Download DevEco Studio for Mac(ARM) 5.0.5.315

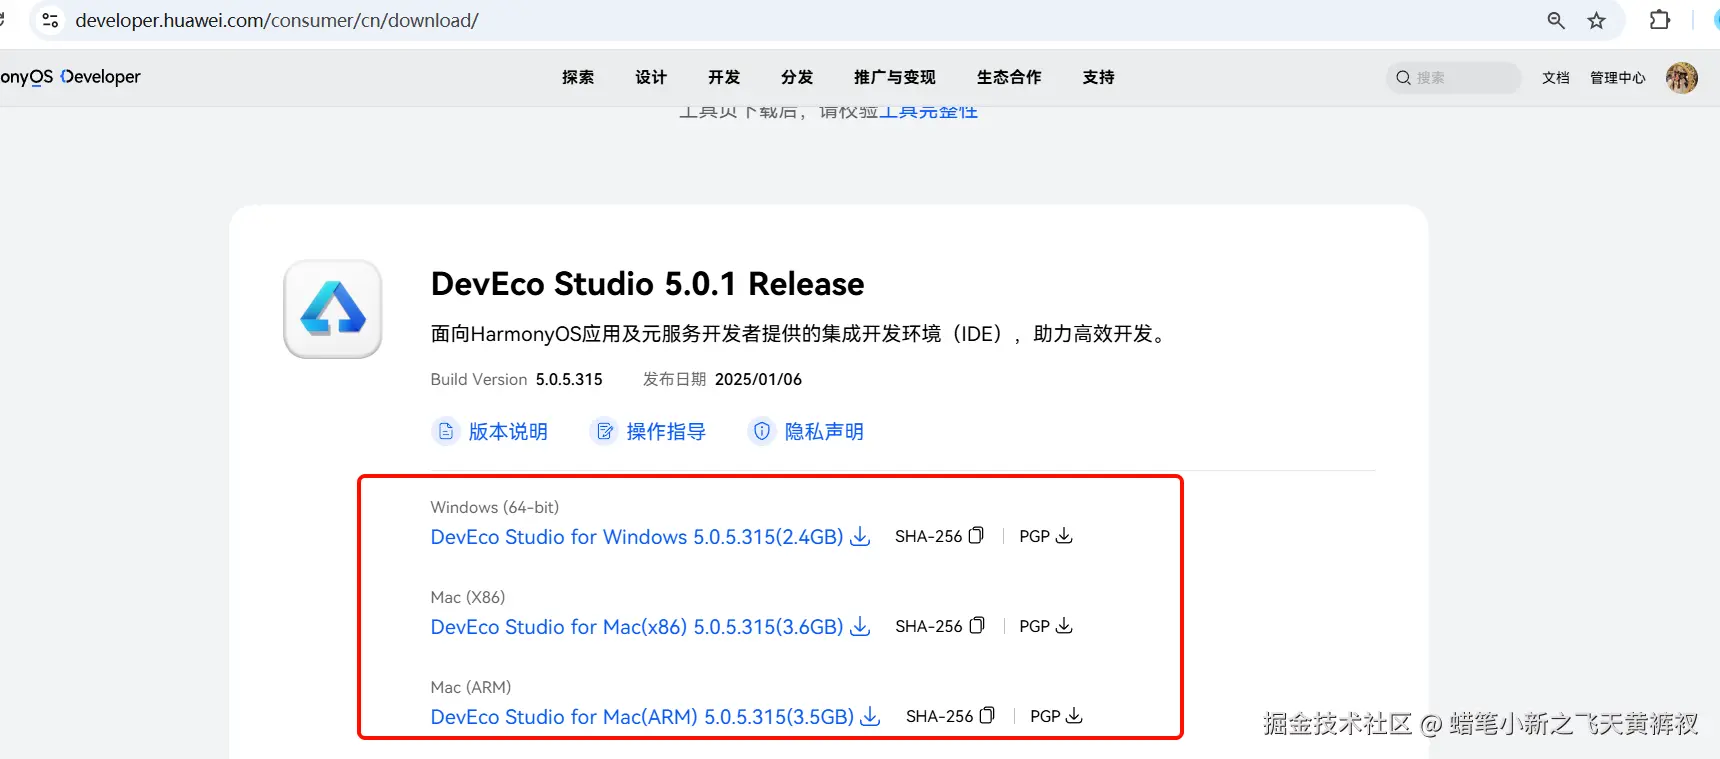pos(642,717)
